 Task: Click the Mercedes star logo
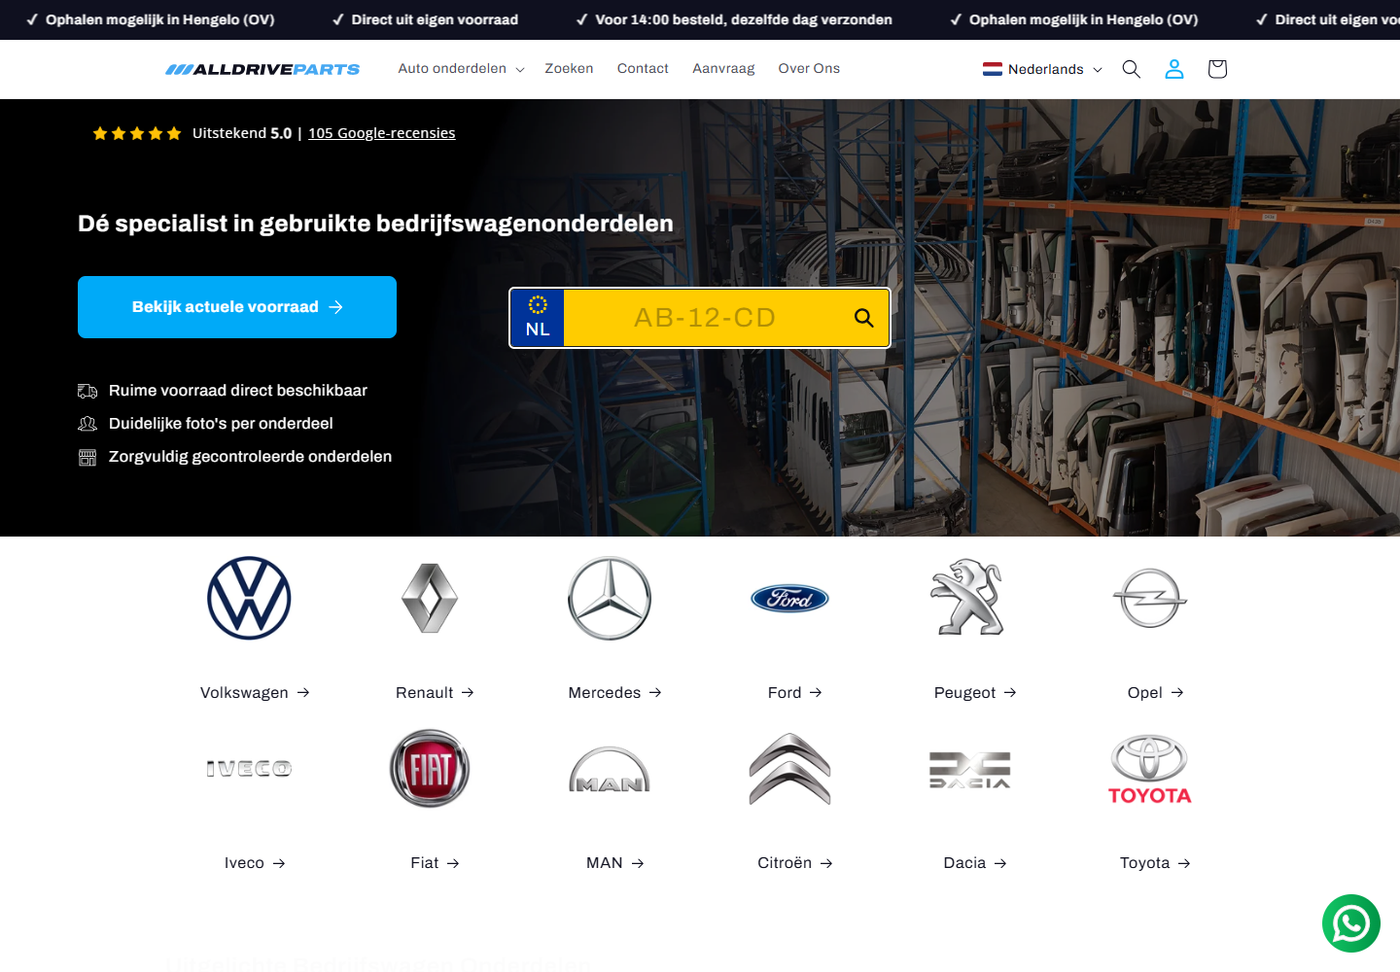tap(610, 598)
